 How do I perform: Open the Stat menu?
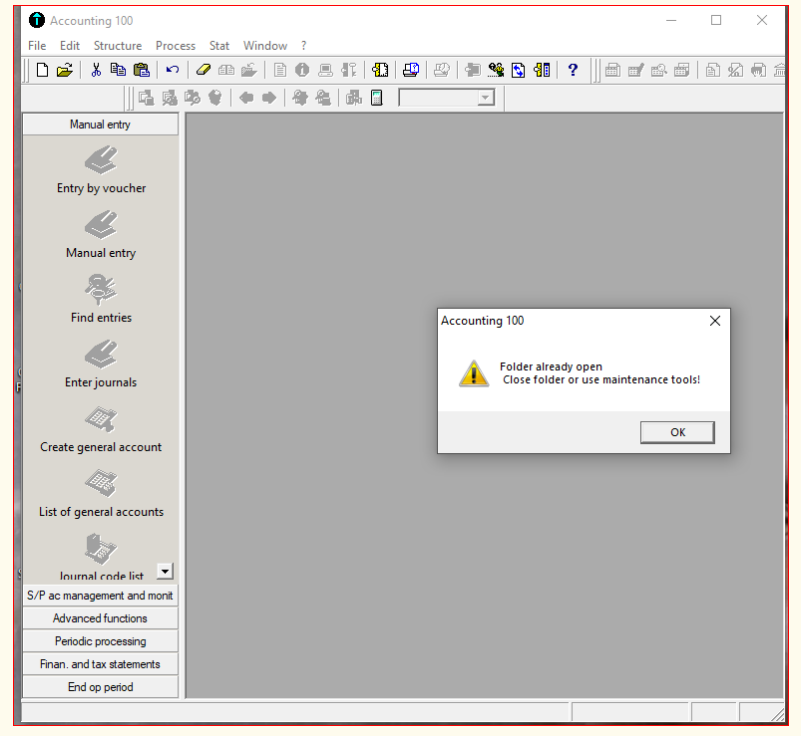(219, 46)
